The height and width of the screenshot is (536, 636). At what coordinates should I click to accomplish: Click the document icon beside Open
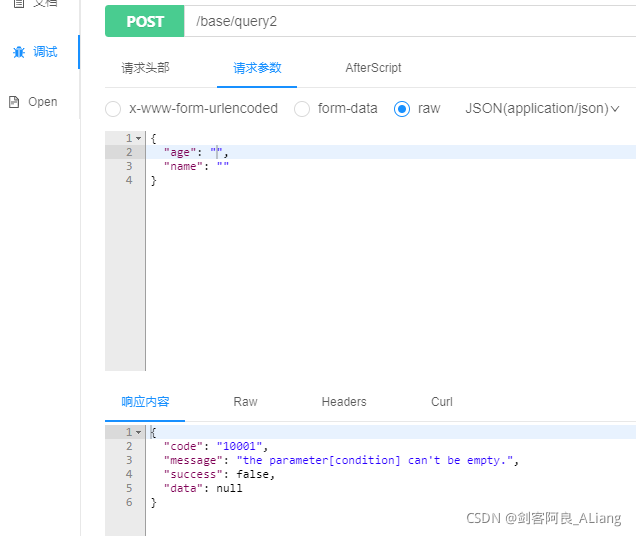[x=14, y=102]
